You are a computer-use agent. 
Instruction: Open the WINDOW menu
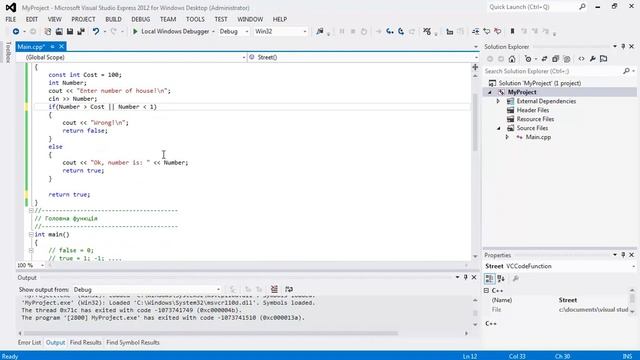[x=250, y=19]
